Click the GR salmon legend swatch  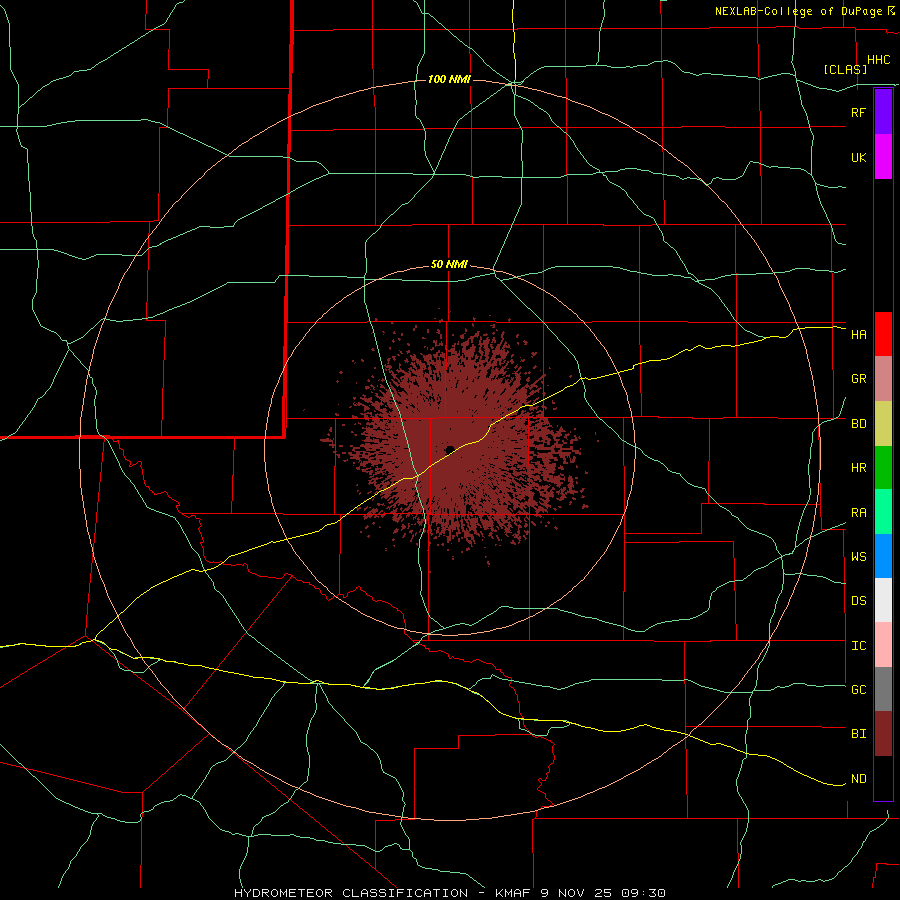pos(883,379)
